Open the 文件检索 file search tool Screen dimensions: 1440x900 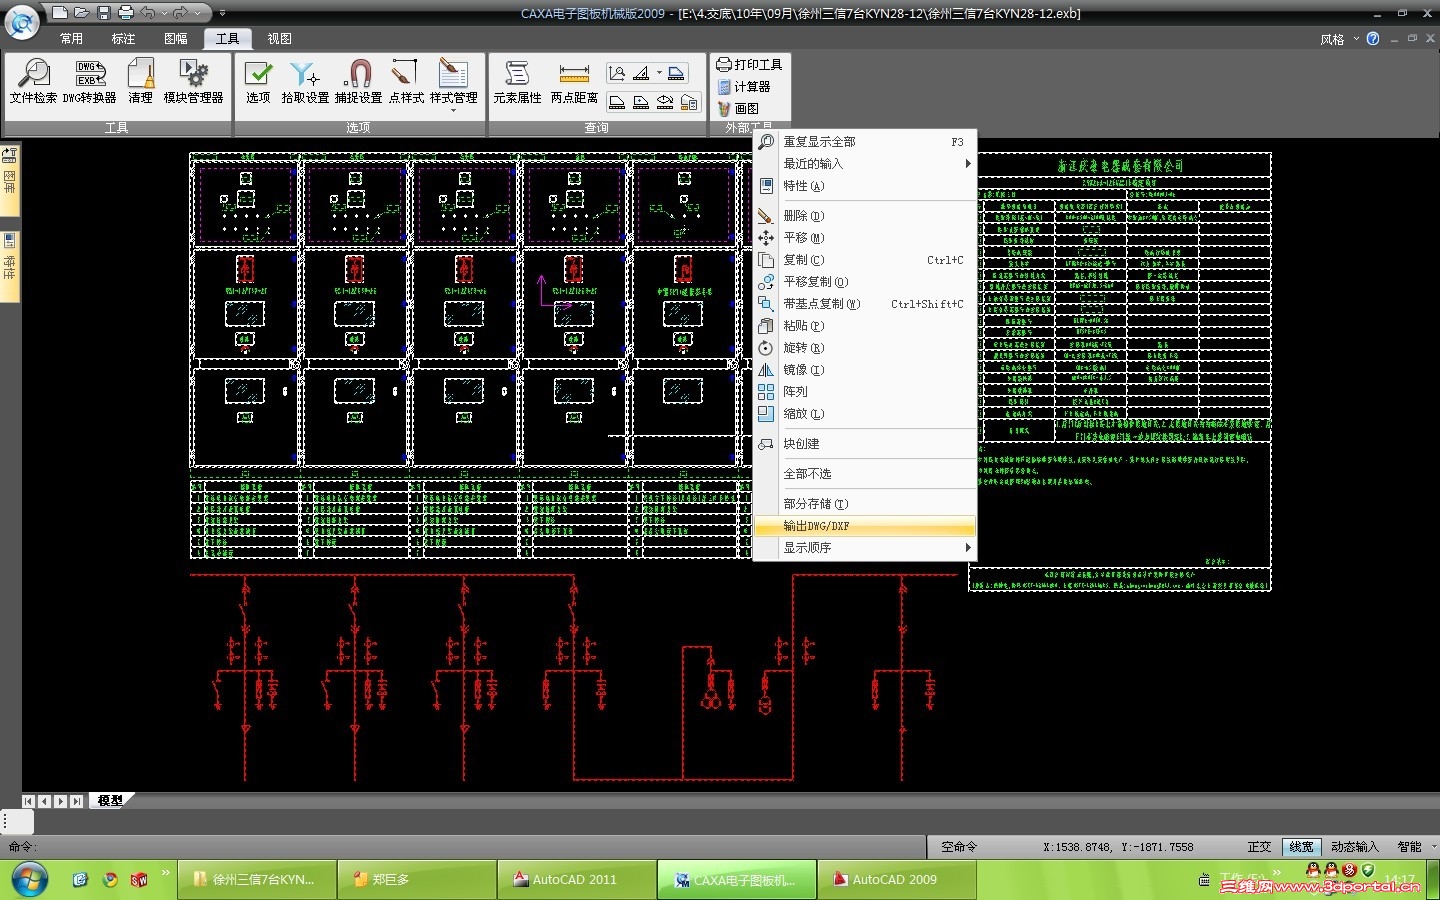[x=33, y=81]
